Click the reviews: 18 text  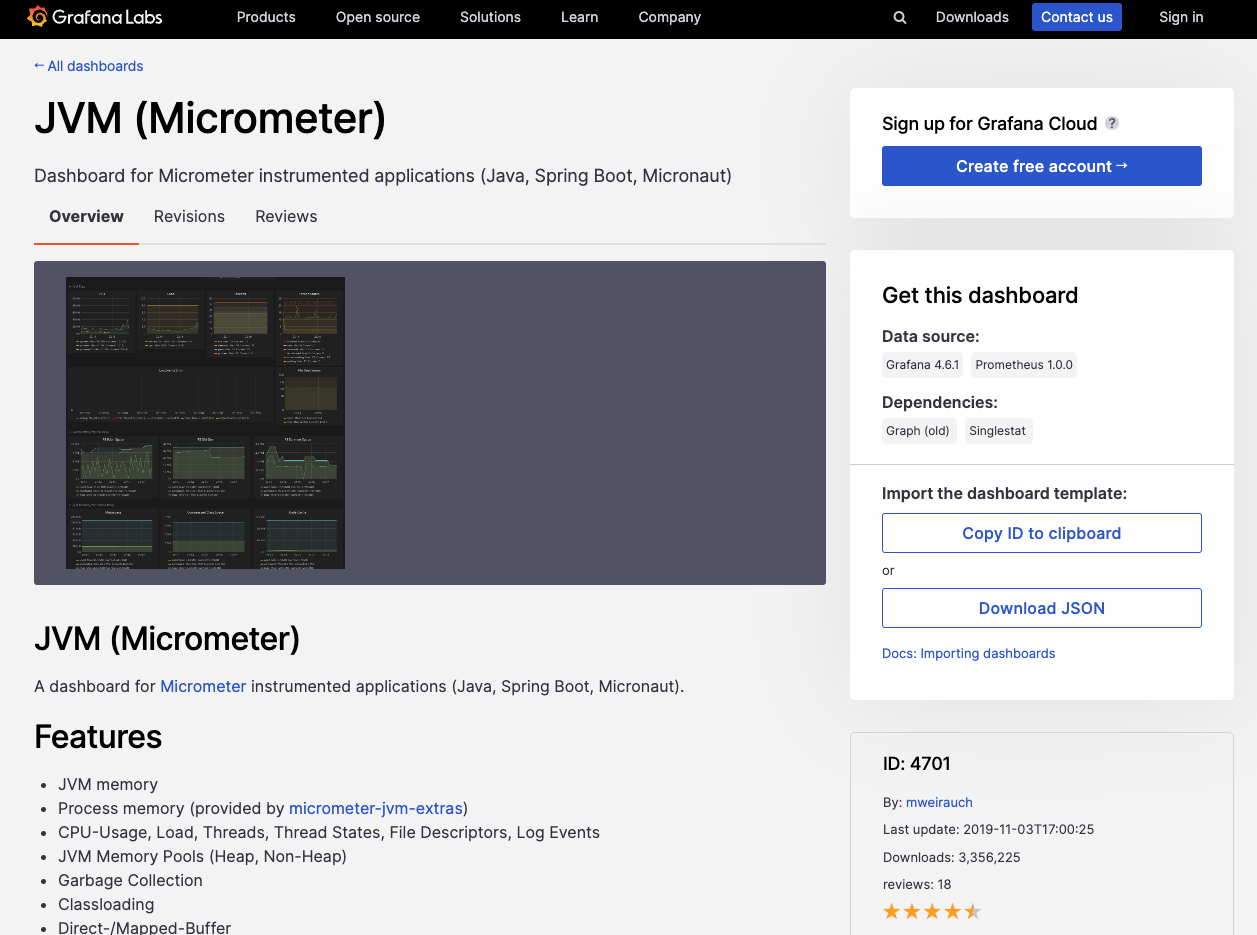[917, 884]
